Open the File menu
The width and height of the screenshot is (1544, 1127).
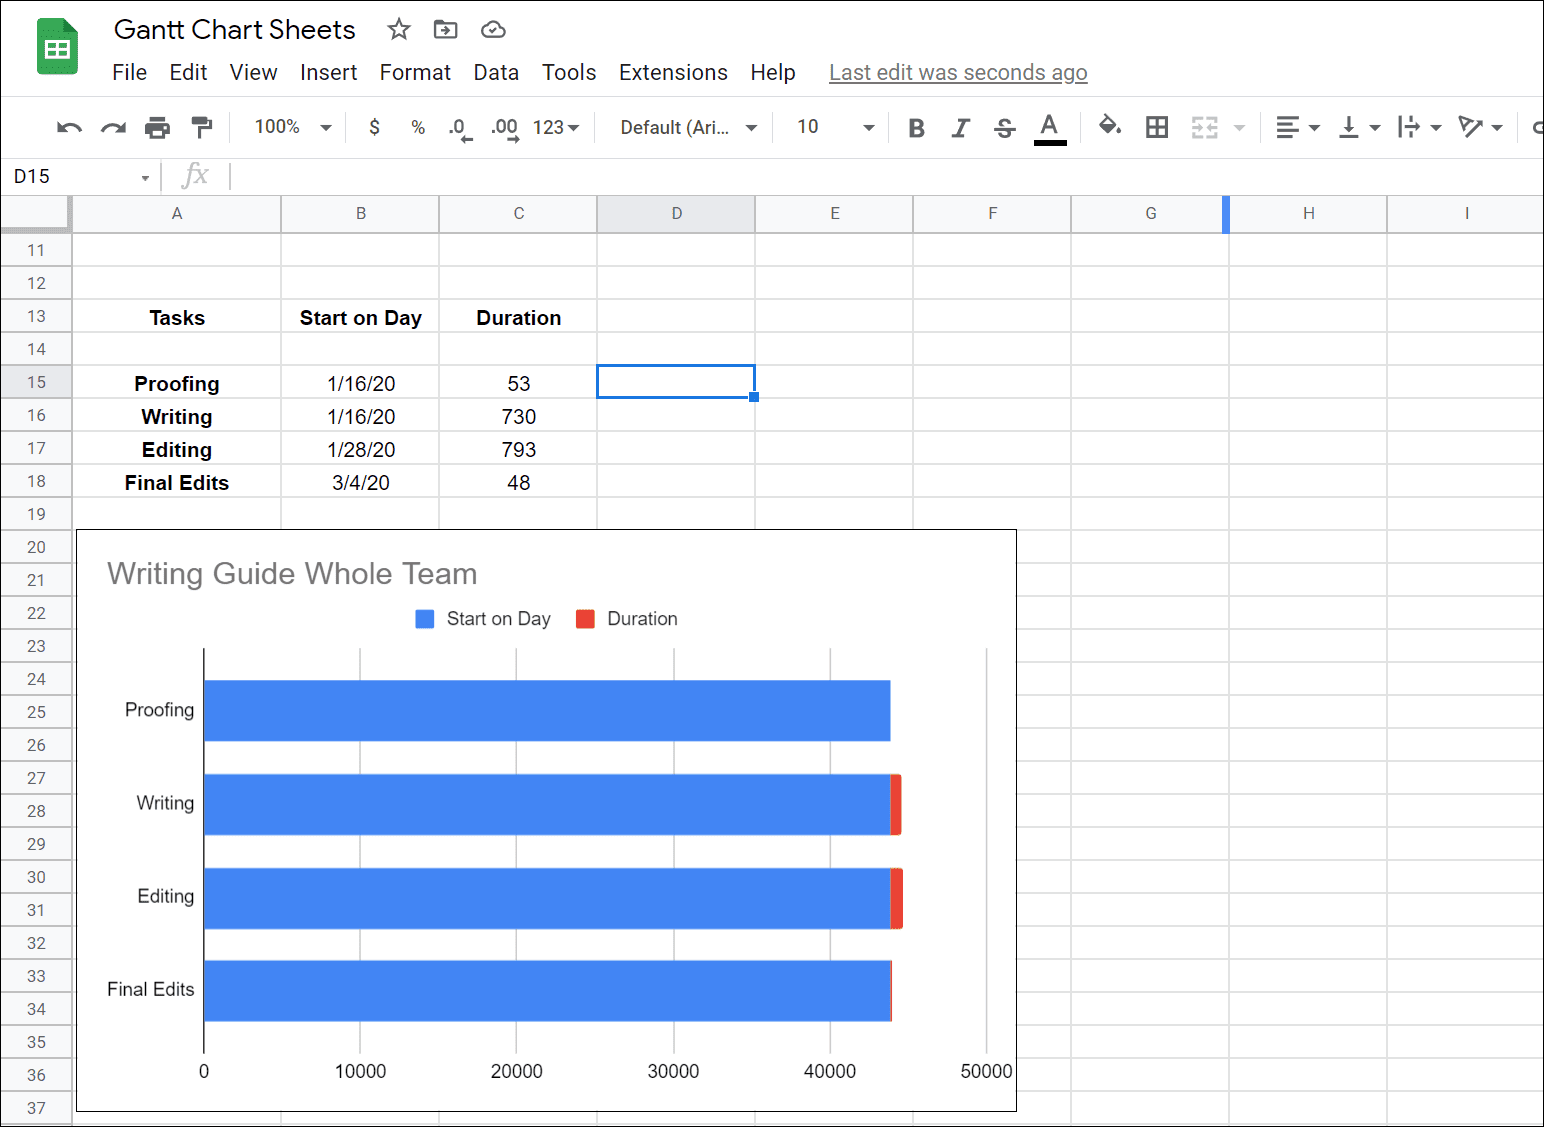coord(130,72)
